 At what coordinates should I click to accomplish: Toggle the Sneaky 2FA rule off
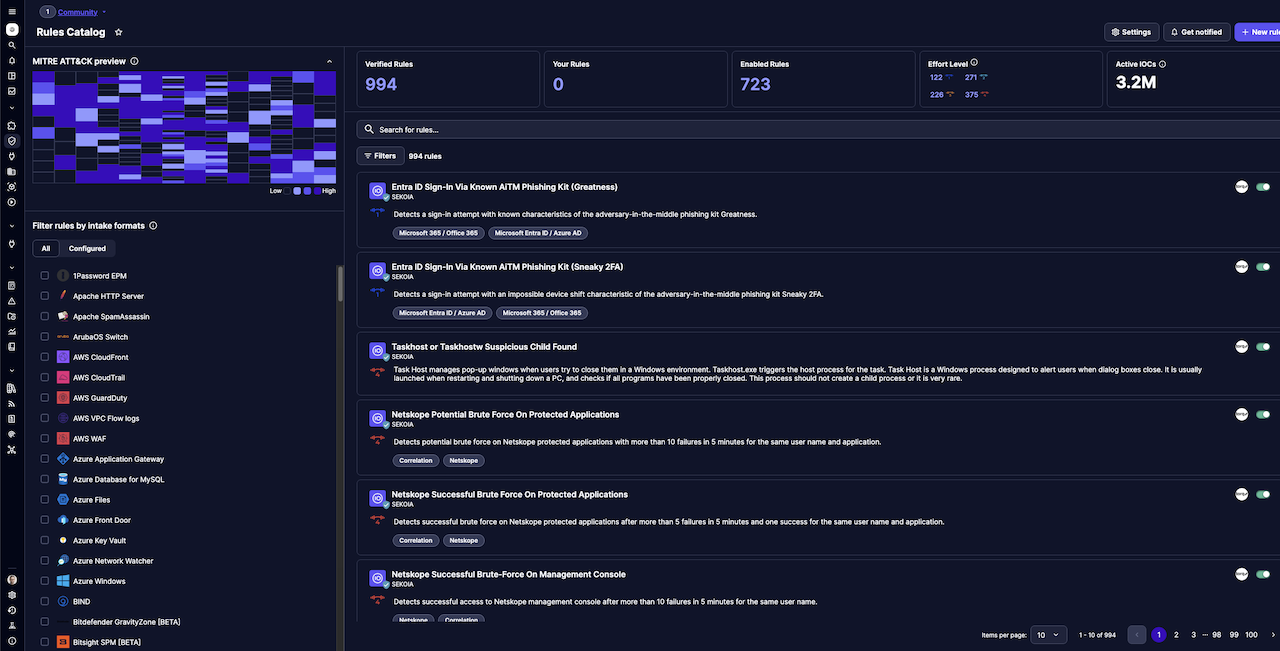pos(1263,267)
